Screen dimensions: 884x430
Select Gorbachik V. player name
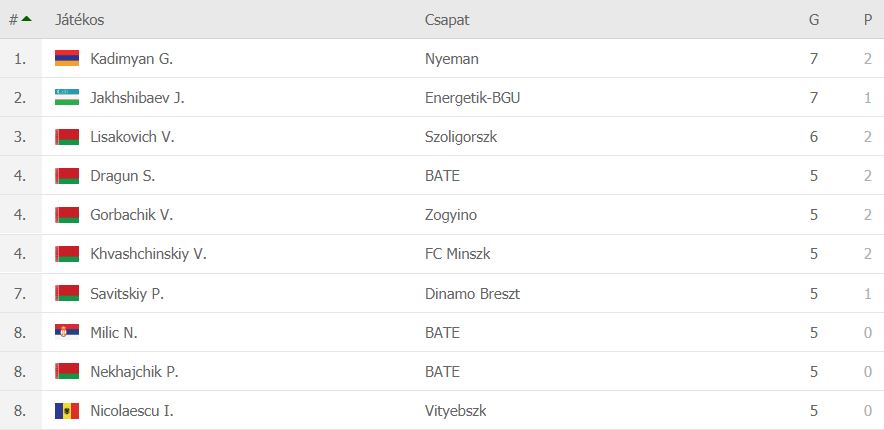131,215
